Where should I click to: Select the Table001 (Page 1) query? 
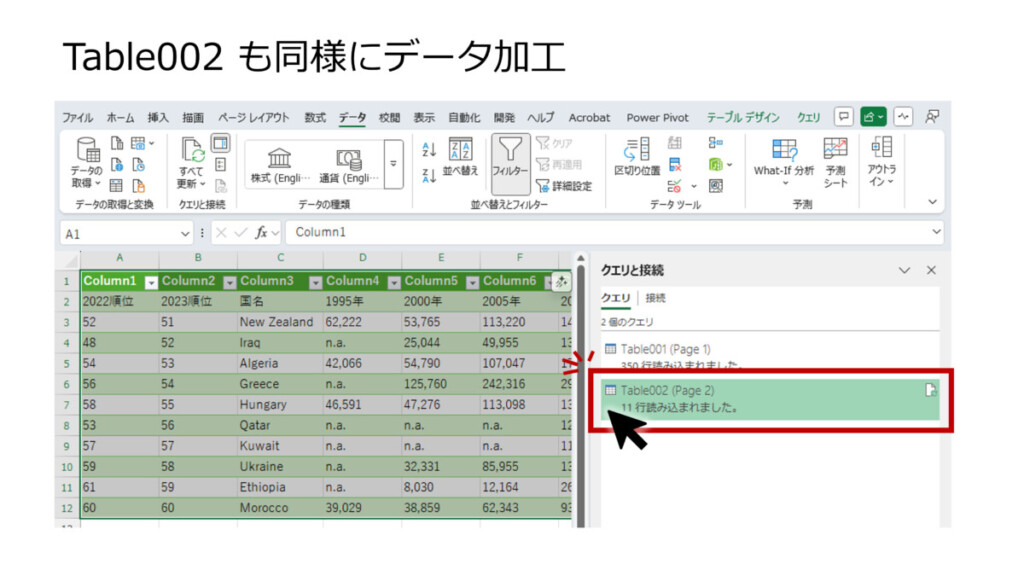(x=665, y=349)
